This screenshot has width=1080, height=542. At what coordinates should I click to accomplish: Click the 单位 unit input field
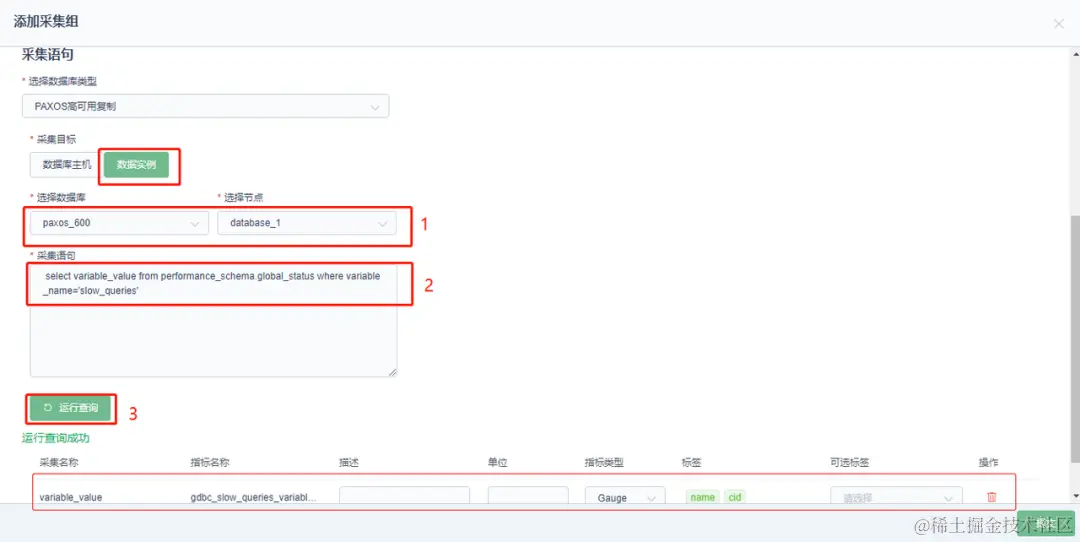click(x=528, y=497)
